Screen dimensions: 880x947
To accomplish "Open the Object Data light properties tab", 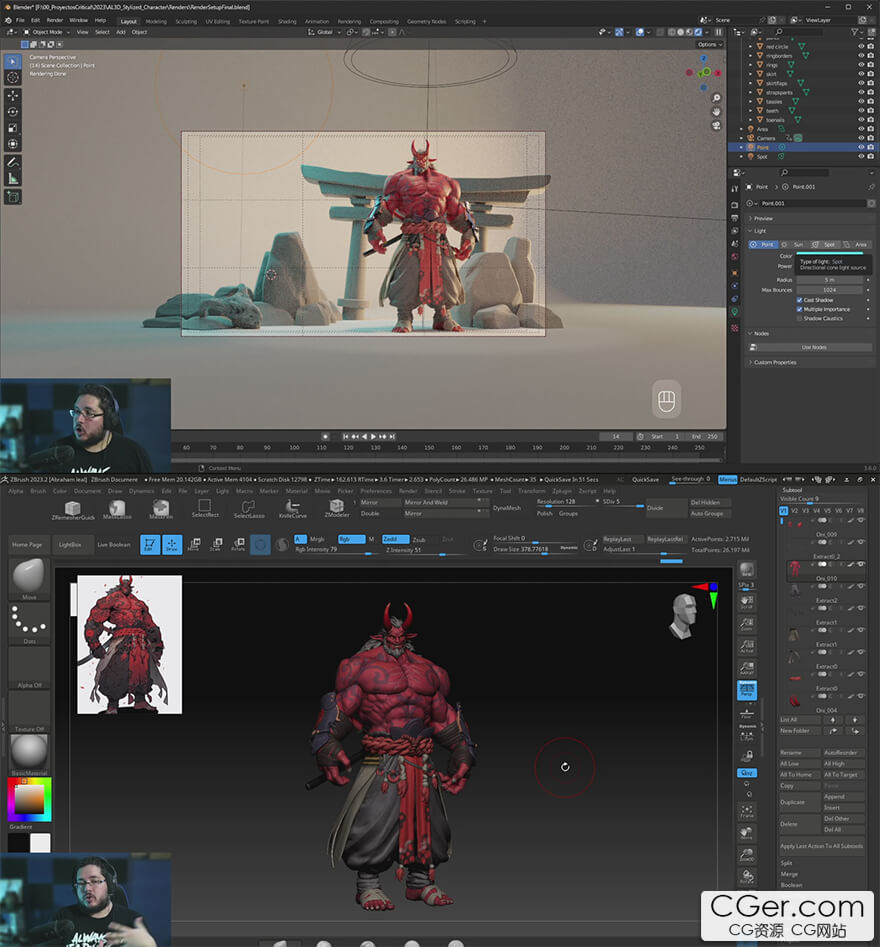I will [x=734, y=312].
